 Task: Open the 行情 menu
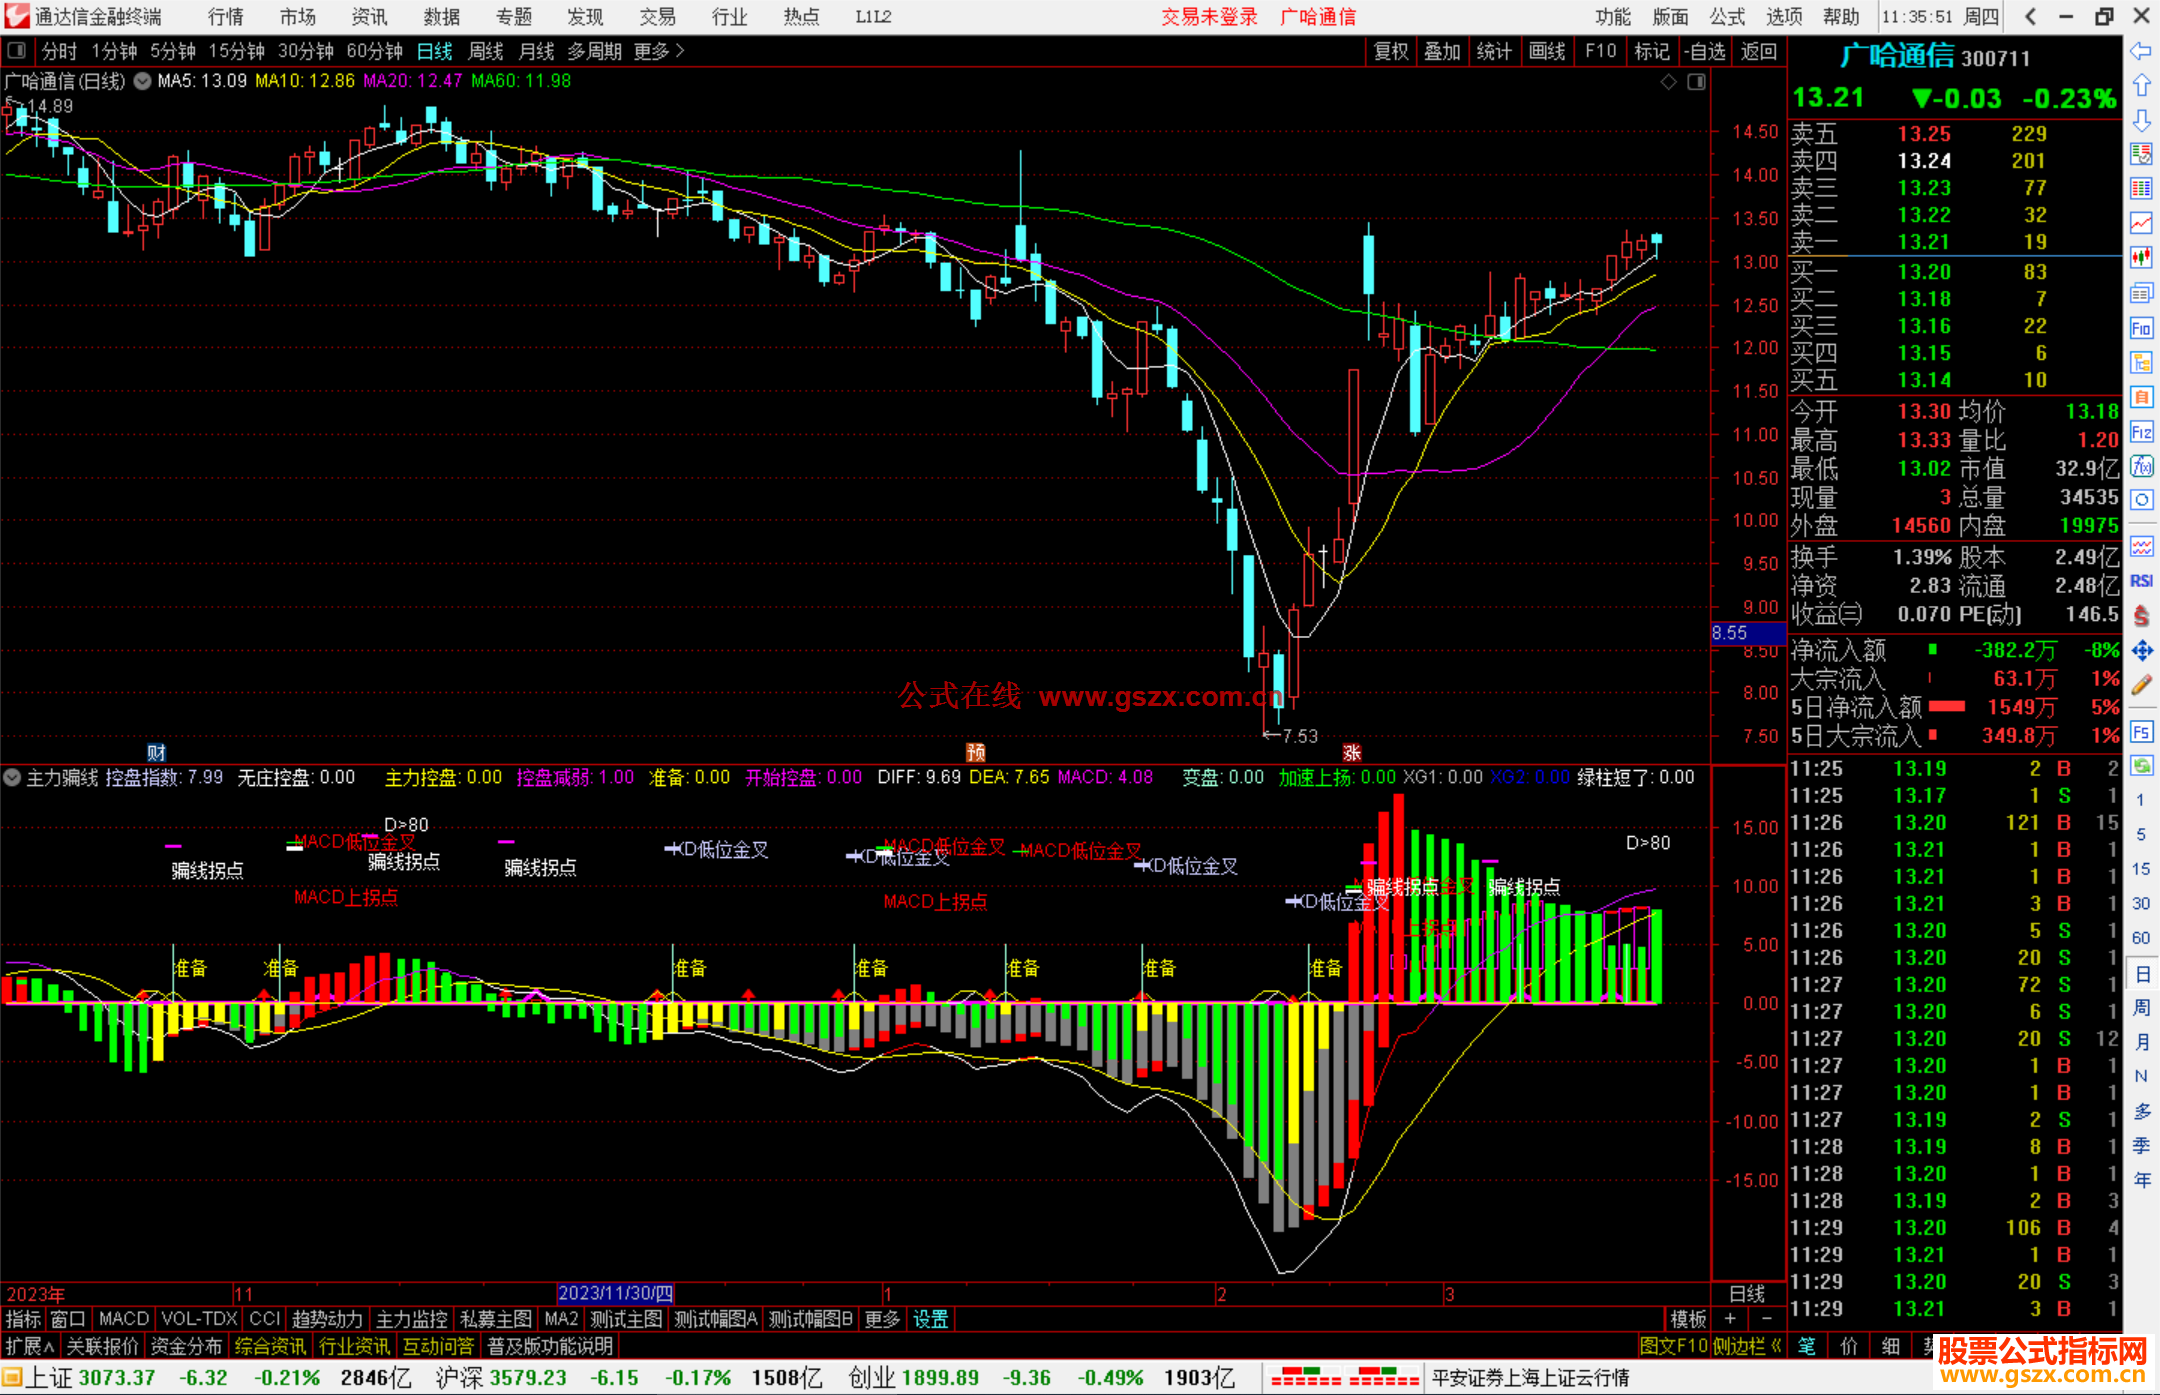pos(226,17)
